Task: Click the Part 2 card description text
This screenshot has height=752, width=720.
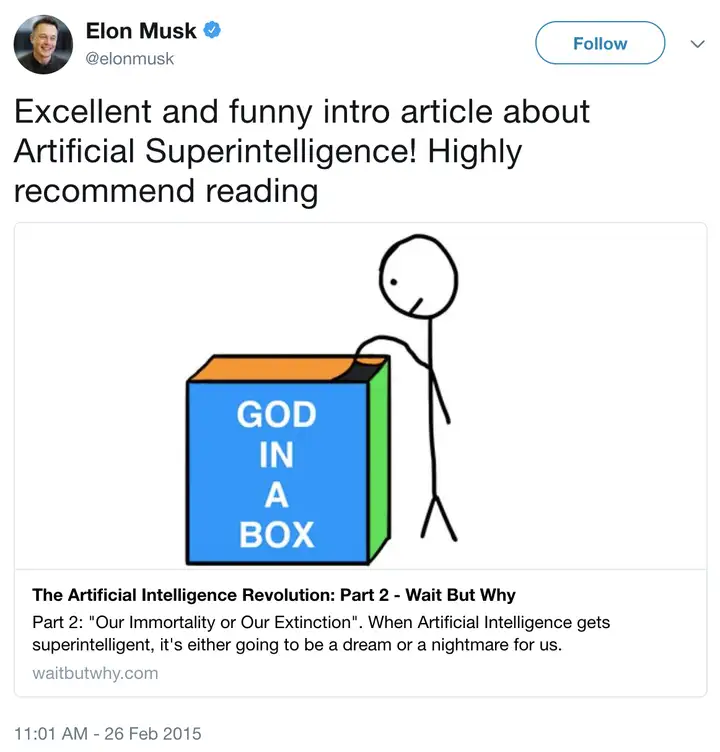Action: click(x=321, y=633)
